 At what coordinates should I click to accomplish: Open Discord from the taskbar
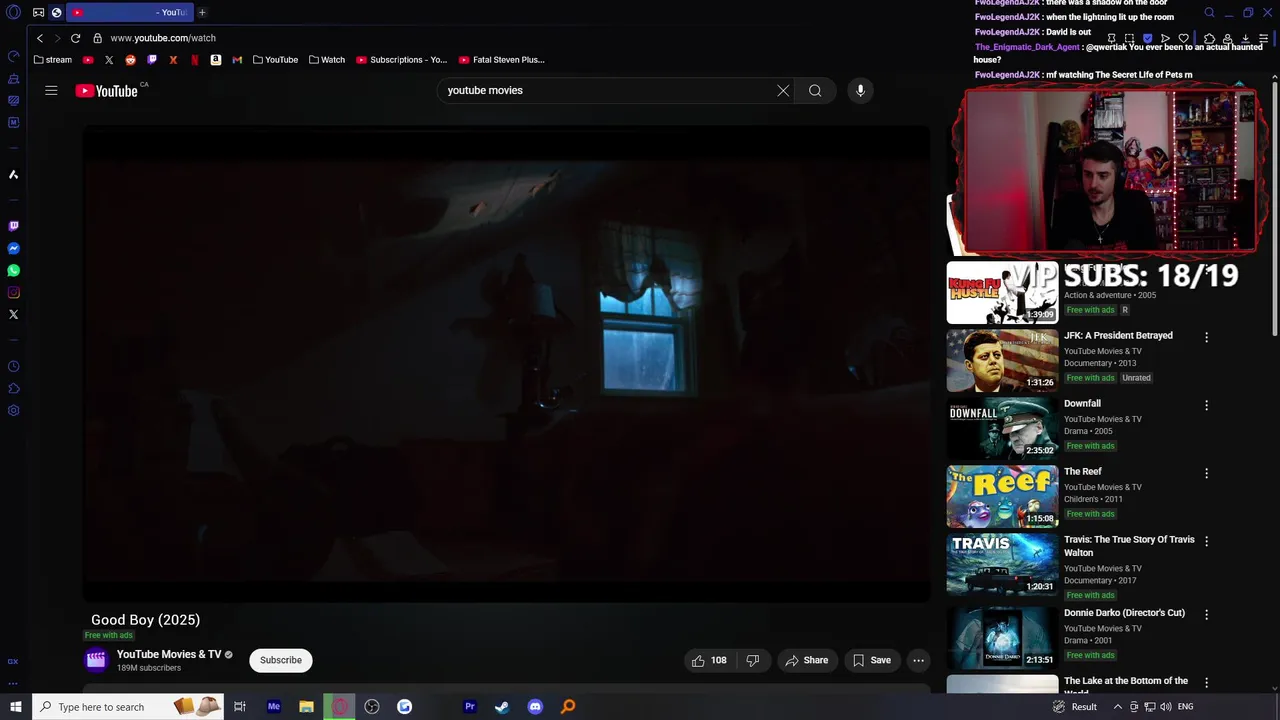tap(535, 707)
